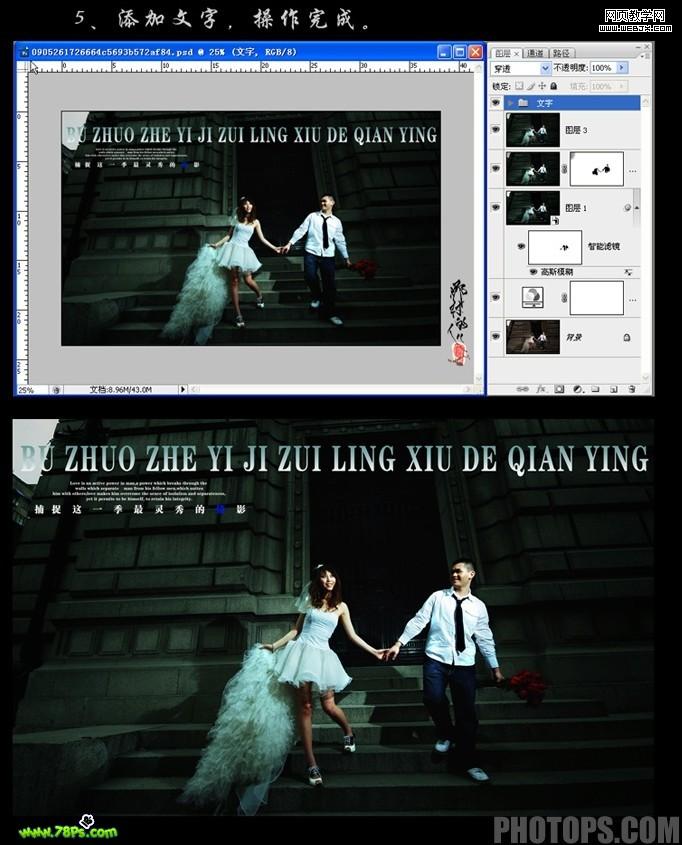Toggle lock image pixels brush icon
The width and height of the screenshot is (682, 845).
click(x=531, y=86)
